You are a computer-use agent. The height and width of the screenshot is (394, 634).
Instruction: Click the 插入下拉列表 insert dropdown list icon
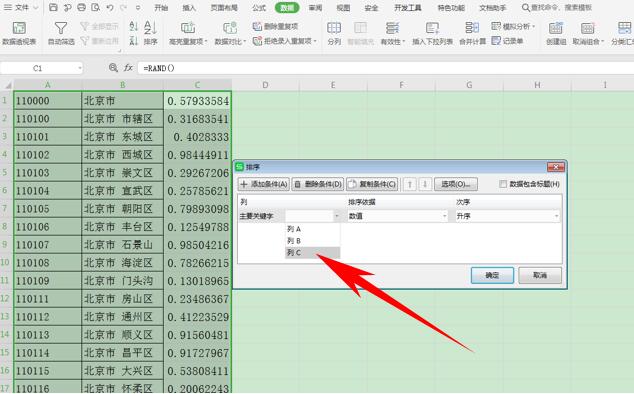[x=432, y=28]
